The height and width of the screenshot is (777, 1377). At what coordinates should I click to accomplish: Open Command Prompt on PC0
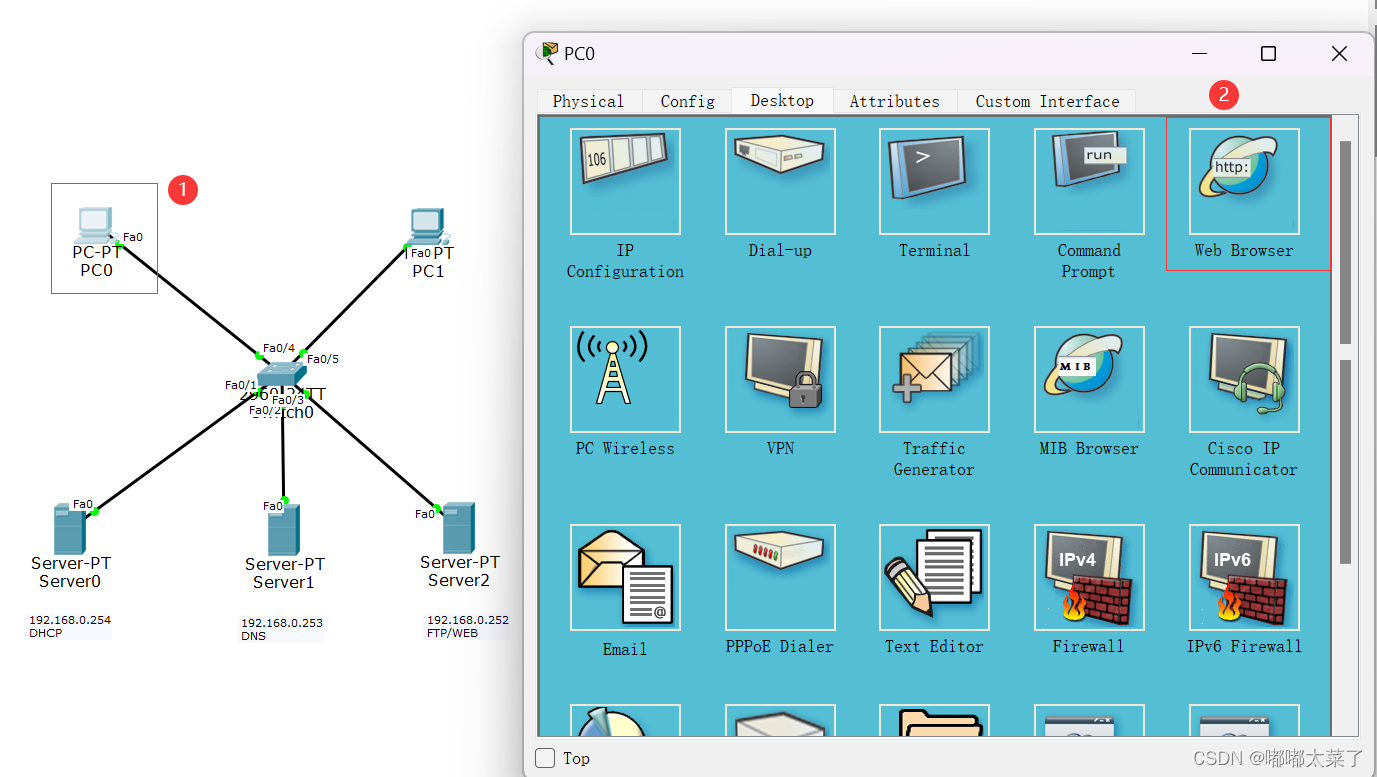click(x=1089, y=181)
